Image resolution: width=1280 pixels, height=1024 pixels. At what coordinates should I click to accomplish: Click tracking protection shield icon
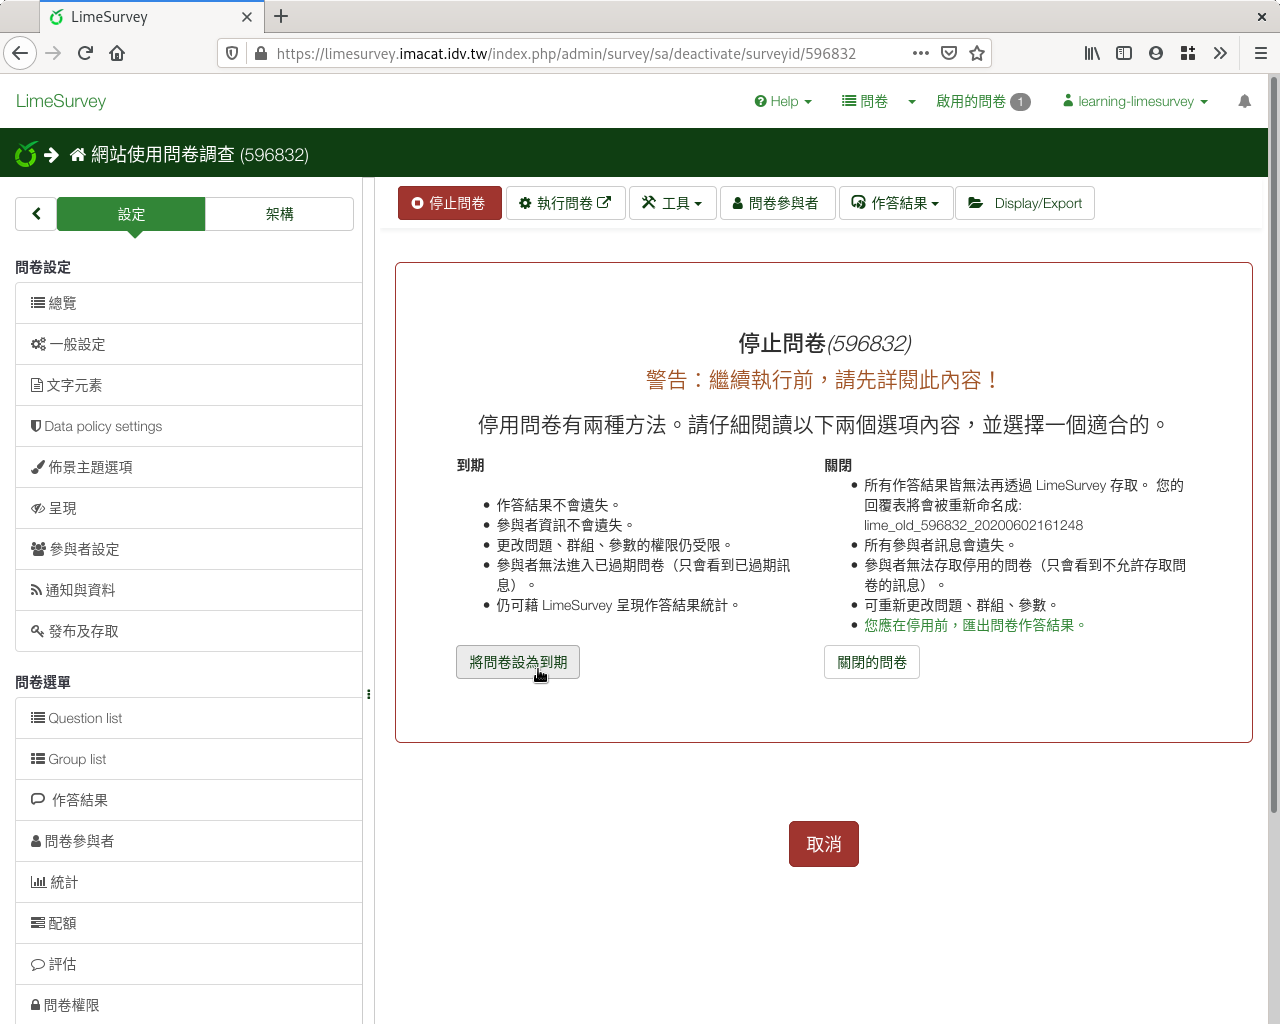232,53
